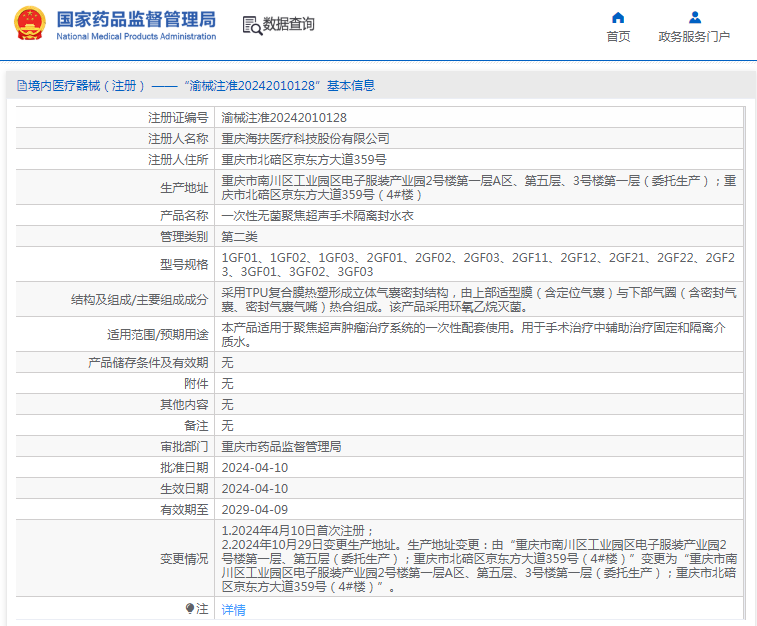Viewport: 757px width, 626px height.
Task: Click the 数据查询 heading text
Action: point(289,24)
